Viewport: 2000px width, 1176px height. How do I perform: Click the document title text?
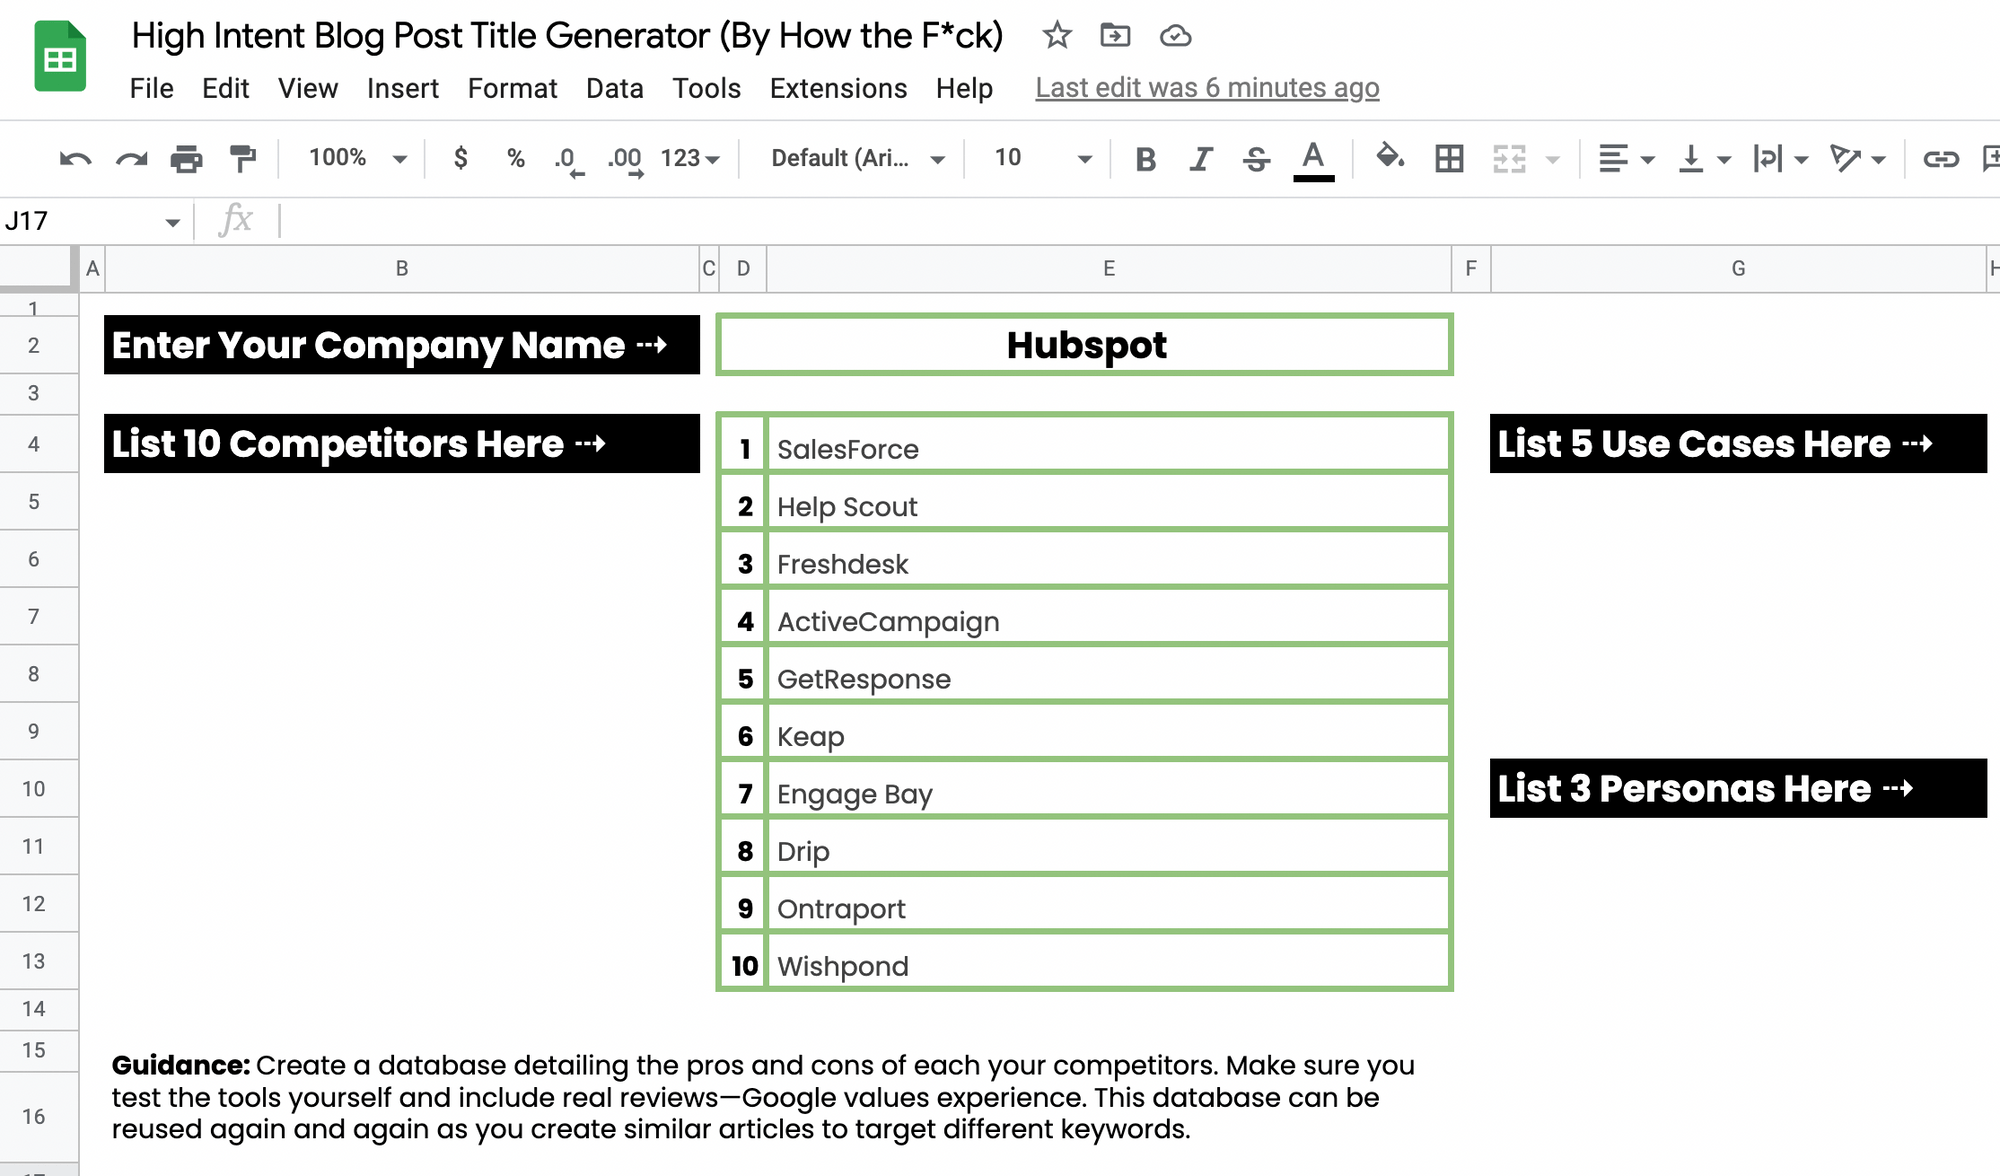pos(567,36)
